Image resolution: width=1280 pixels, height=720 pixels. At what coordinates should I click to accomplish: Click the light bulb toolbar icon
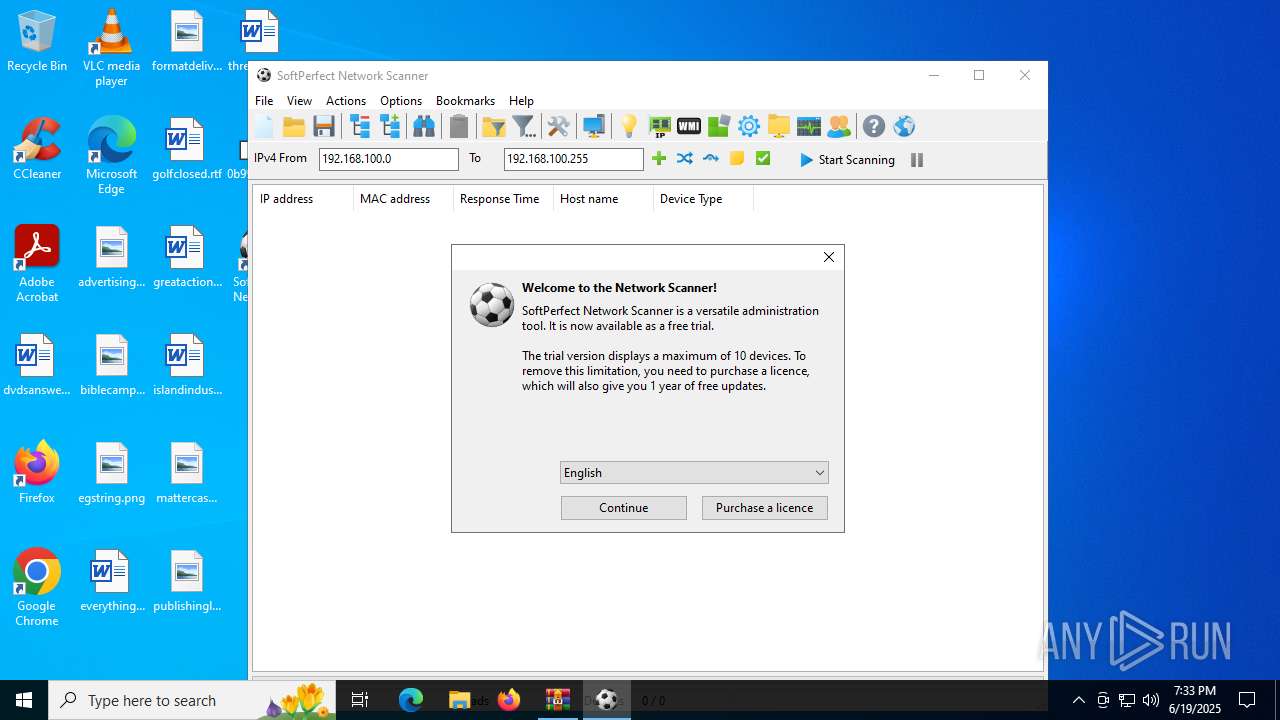(629, 126)
